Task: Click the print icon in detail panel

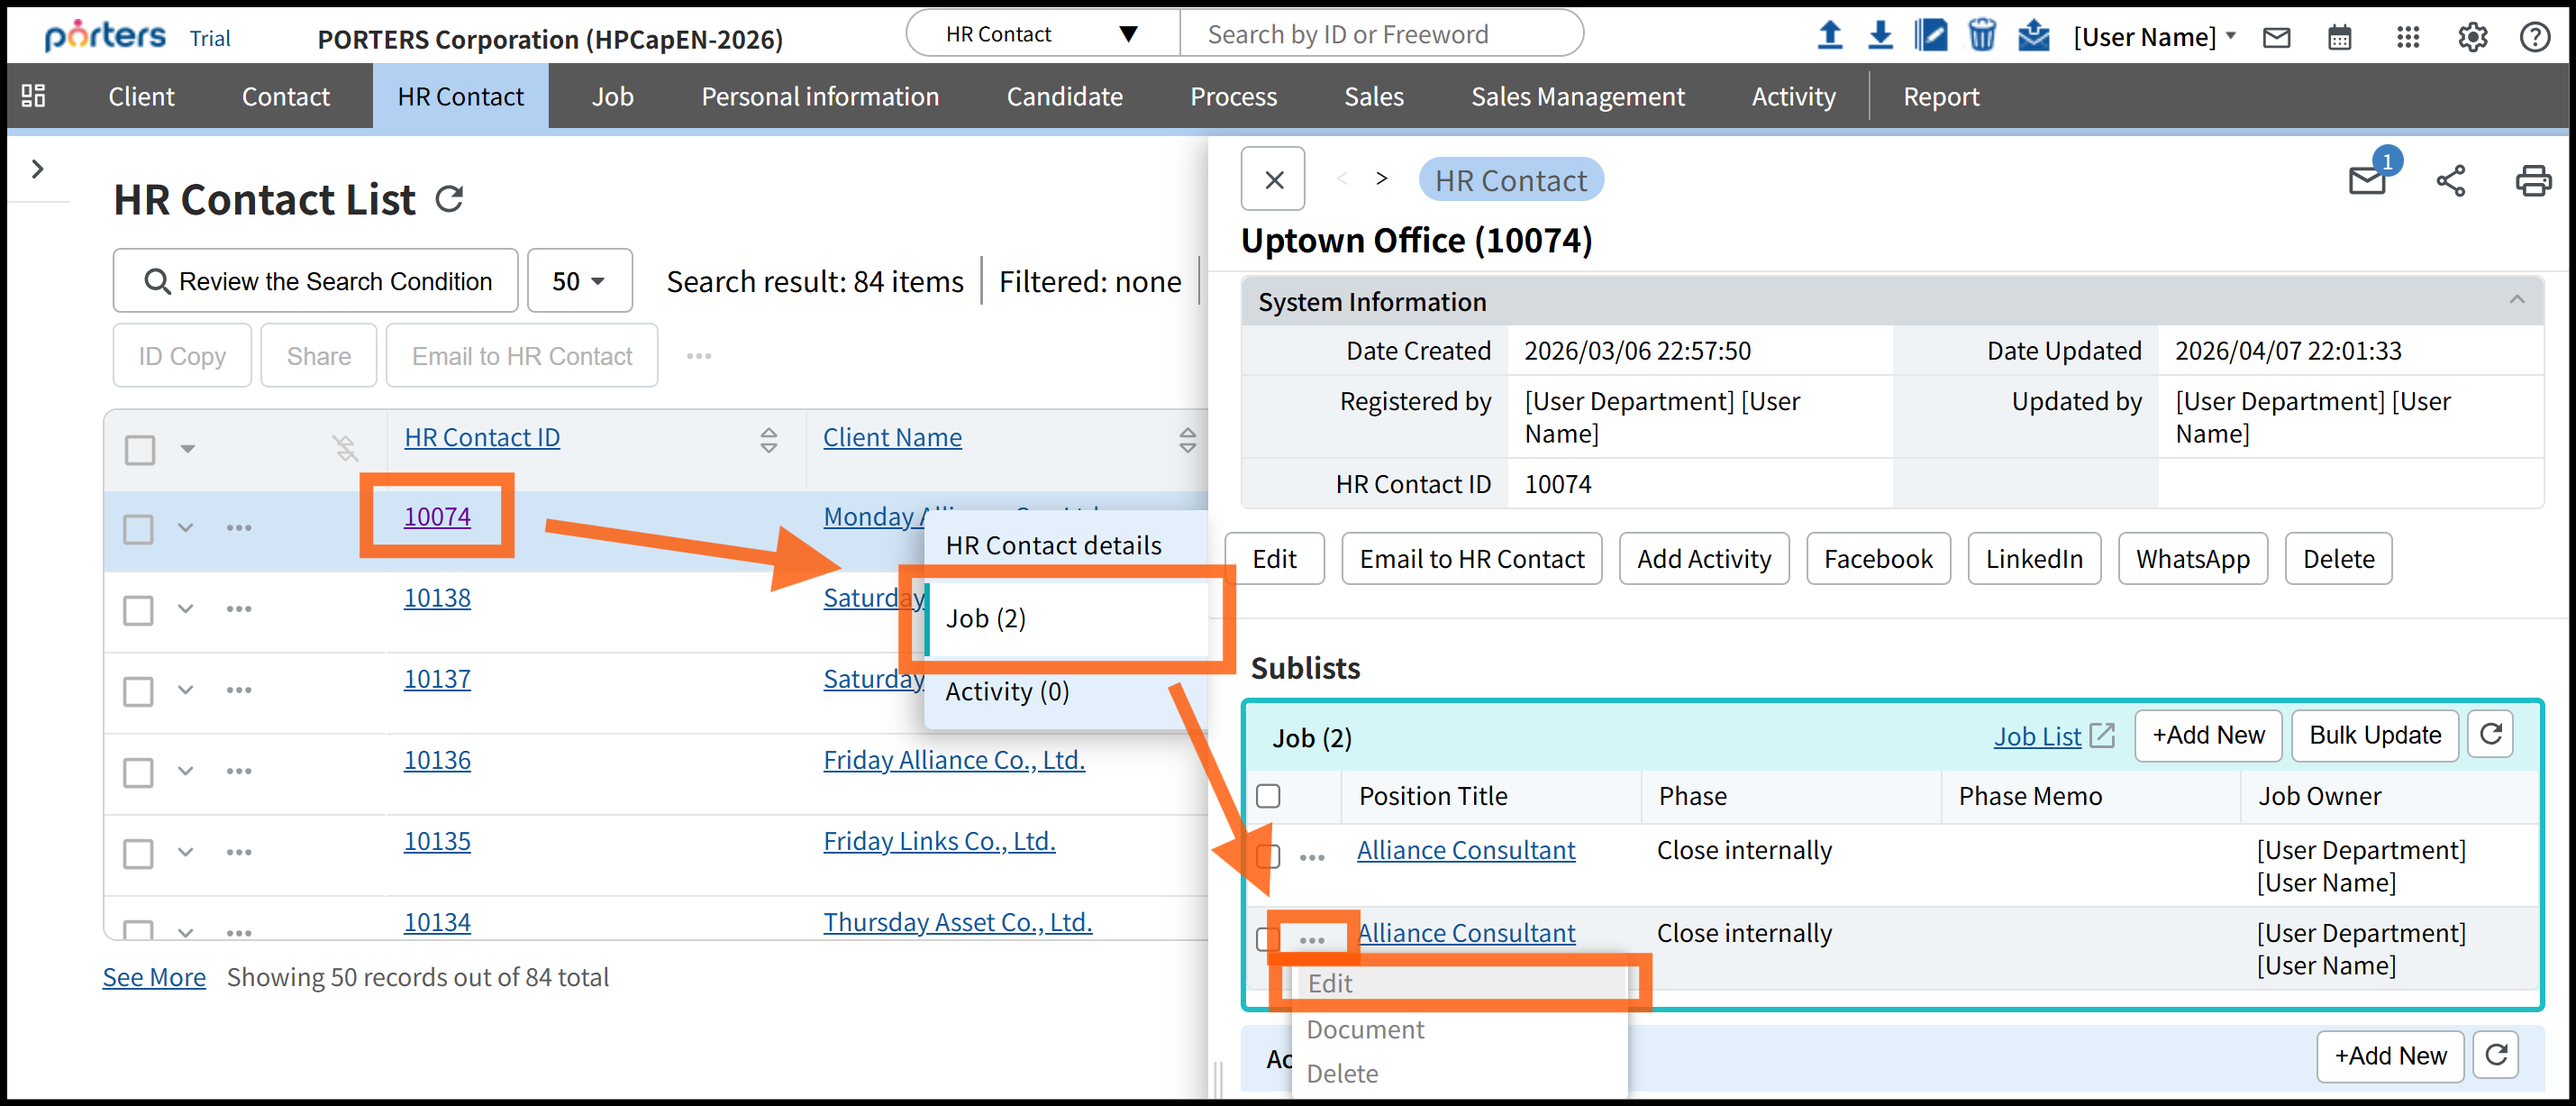Action: point(2532,181)
